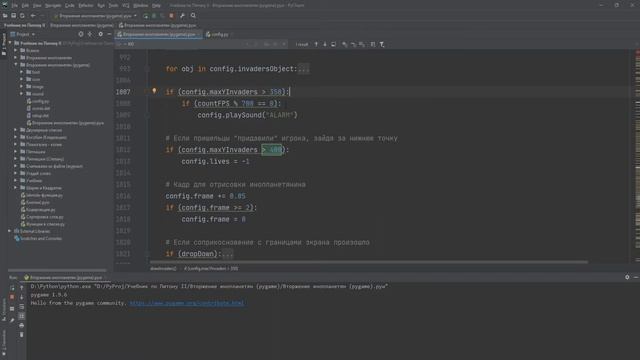The width and height of the screenshot is (640, 360).
Task: Click the project panel horizontal scrollbar
Action: coord(57,270)
